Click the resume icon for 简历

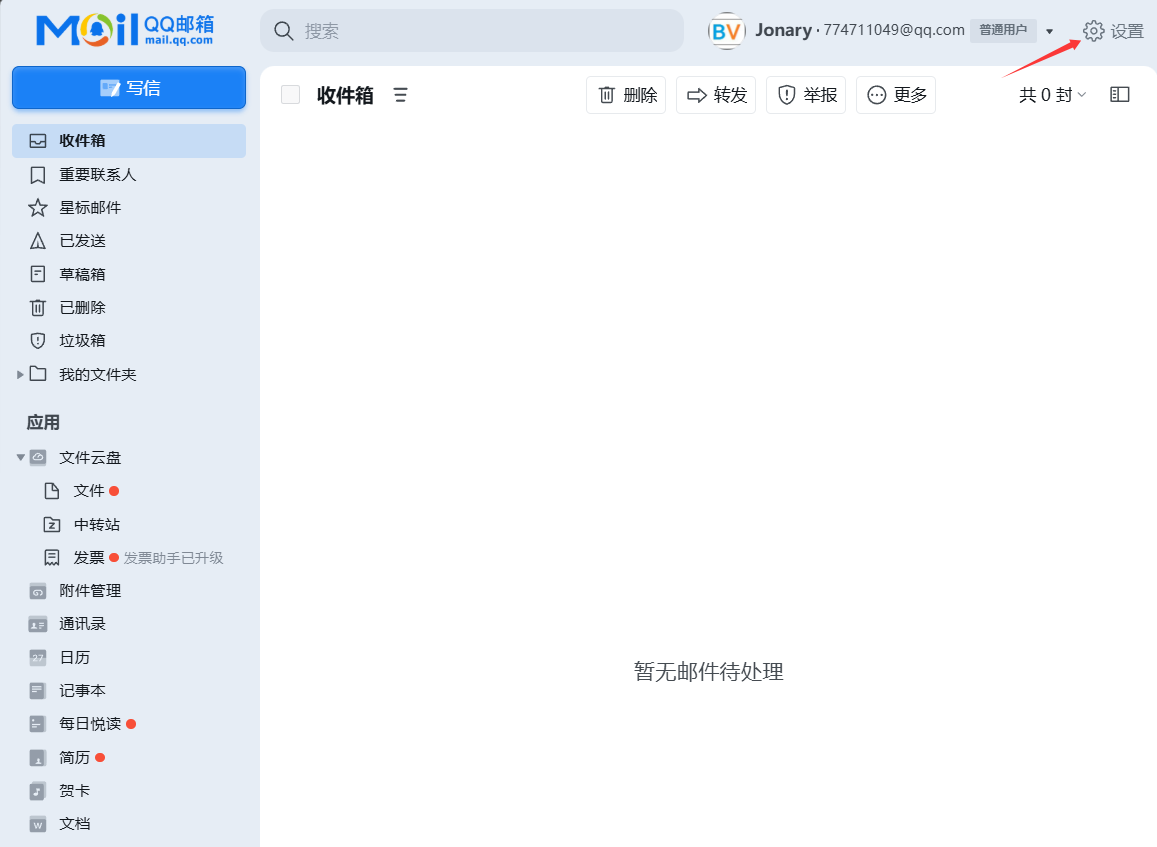pos(38,758)
